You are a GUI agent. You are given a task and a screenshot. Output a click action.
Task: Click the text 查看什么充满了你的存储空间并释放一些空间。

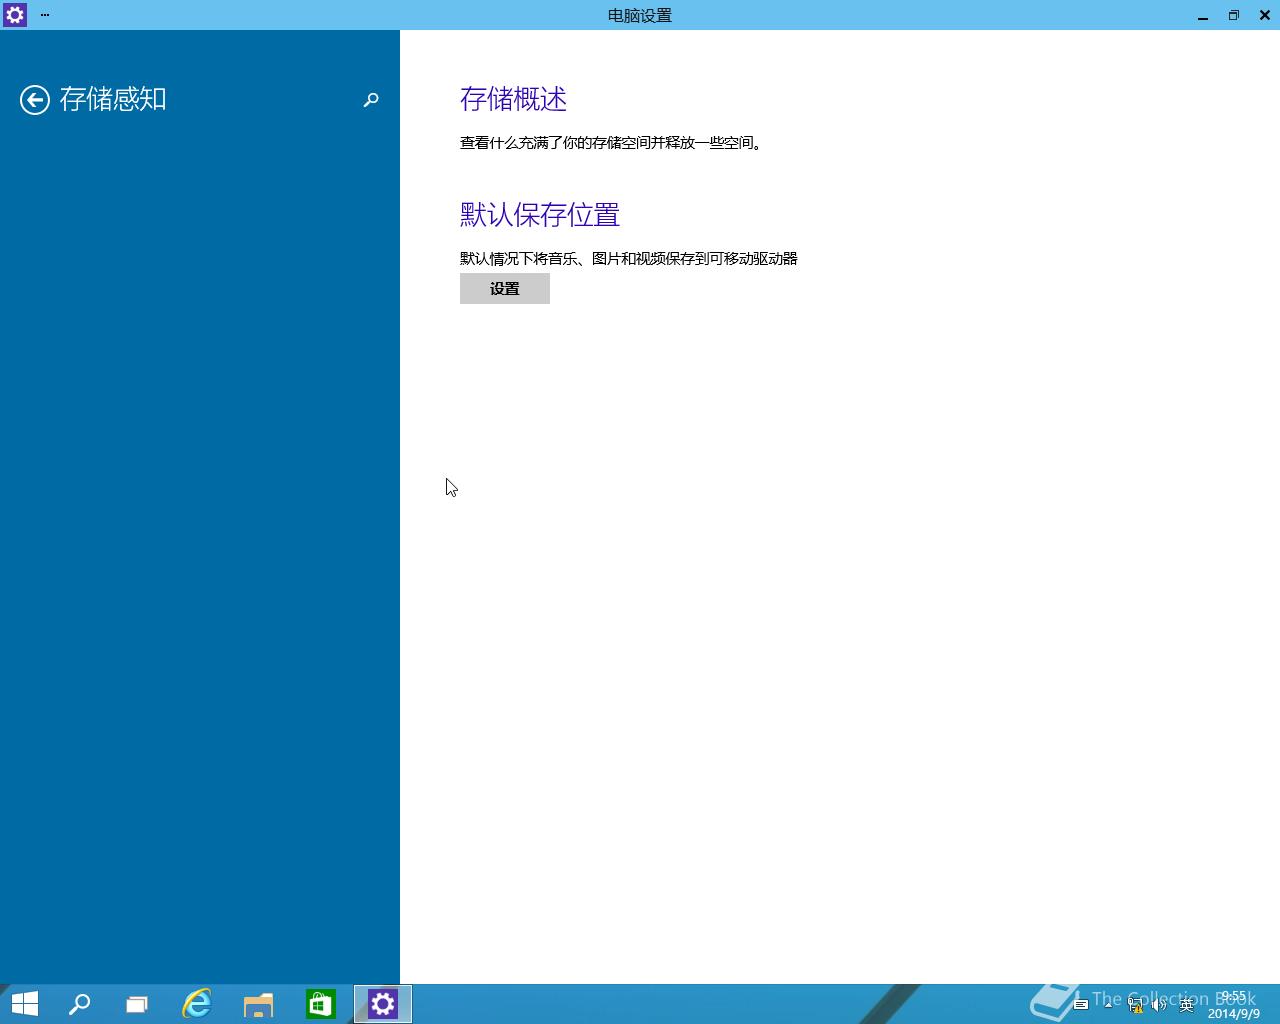[613, 143]
